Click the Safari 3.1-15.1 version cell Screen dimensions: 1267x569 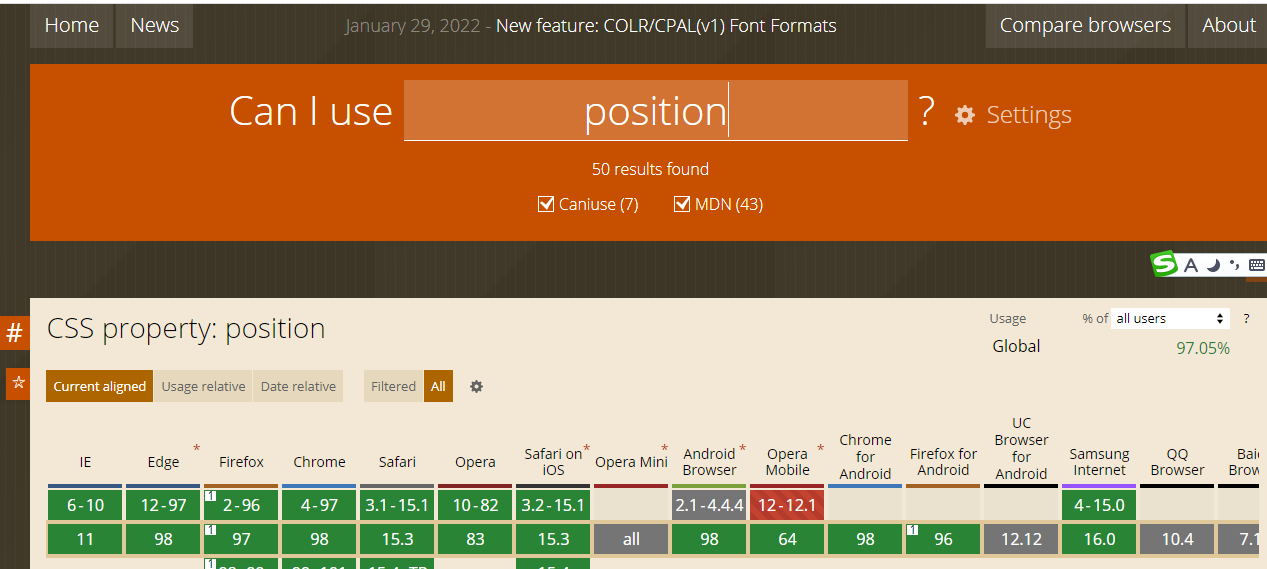coord(397,505)
